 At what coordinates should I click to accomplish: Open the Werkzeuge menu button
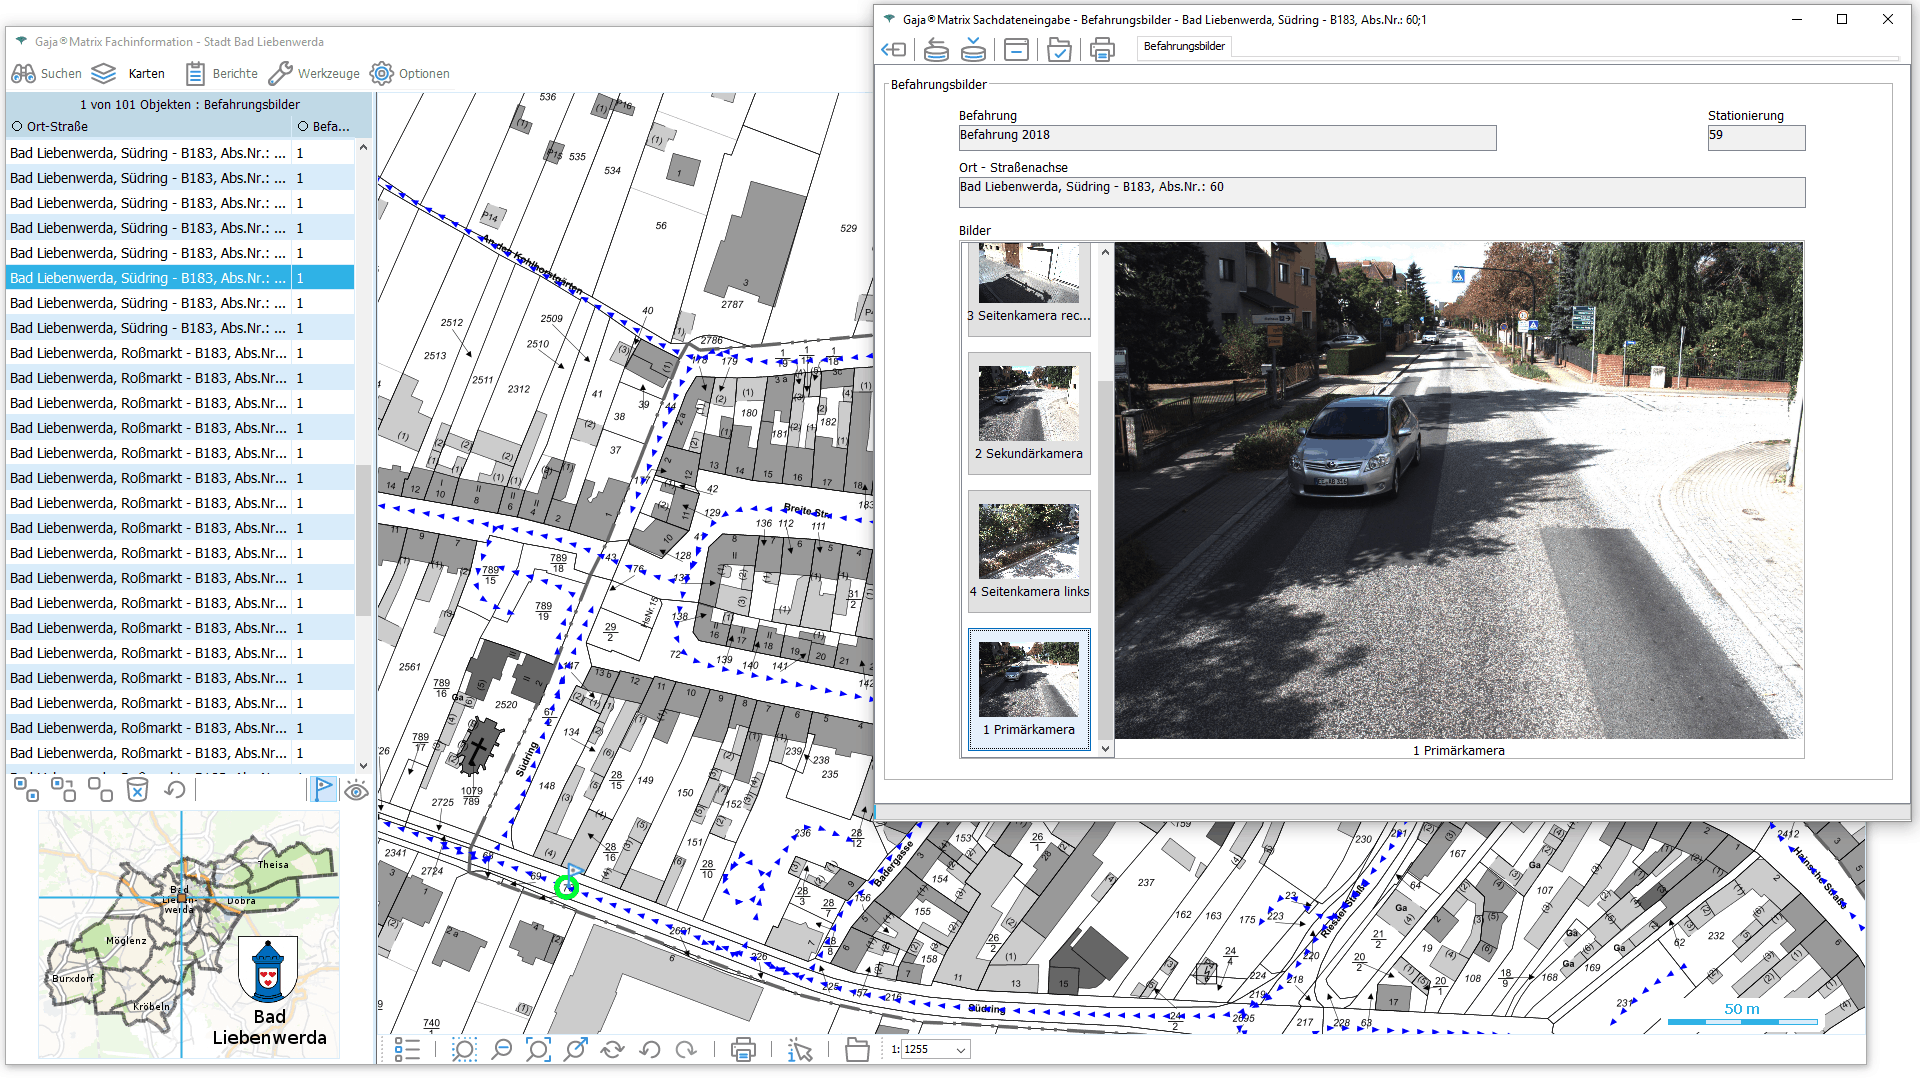pos(314,74)
